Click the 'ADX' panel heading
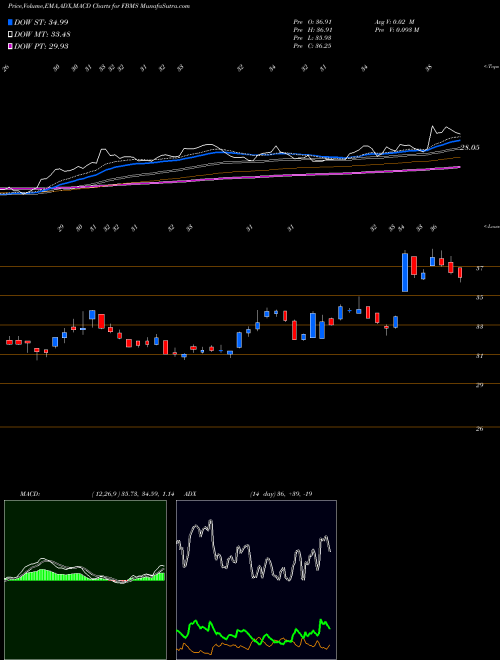 coord(191,494)
